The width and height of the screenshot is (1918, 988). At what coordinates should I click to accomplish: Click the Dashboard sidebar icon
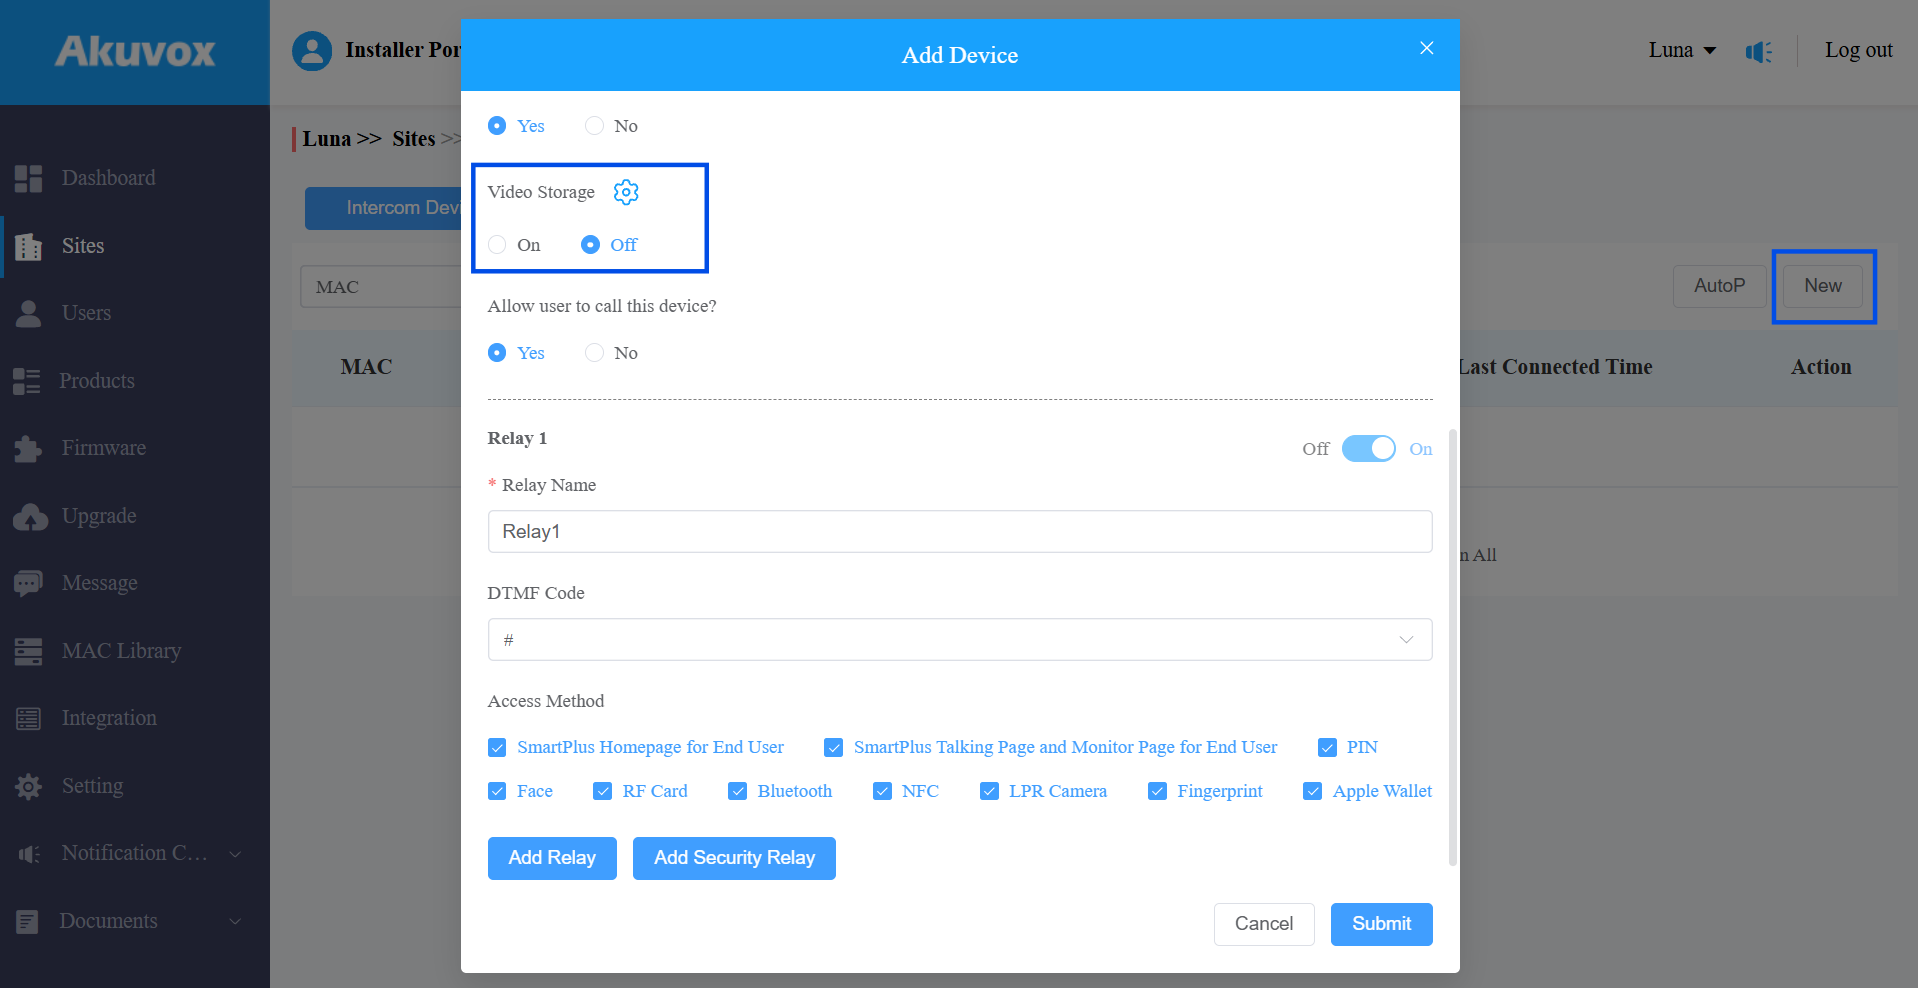[28, 178]
